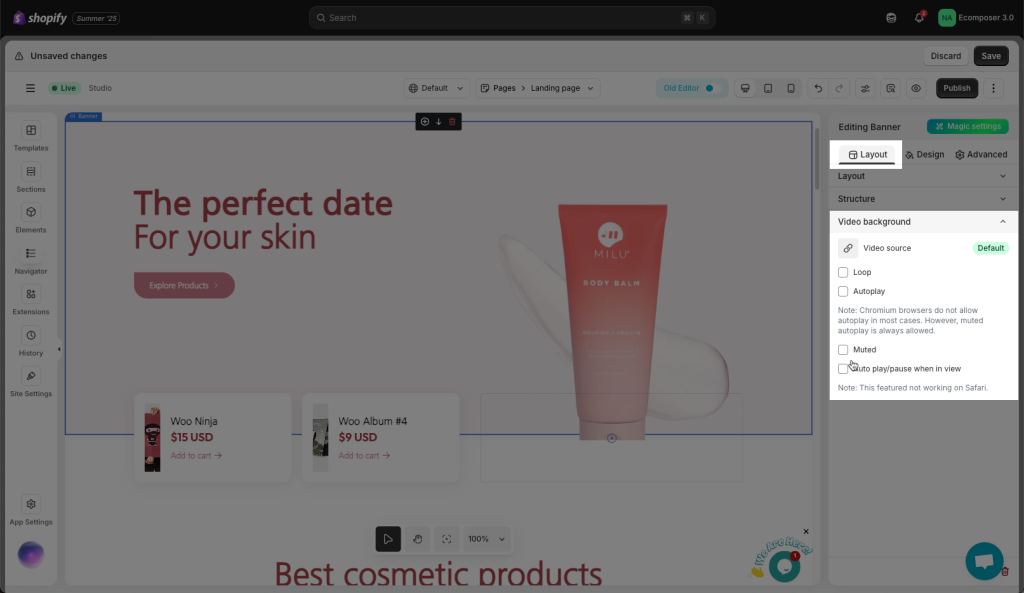The image size is (1024, 593).
Task: Click the Studio label
Action: 100,88
